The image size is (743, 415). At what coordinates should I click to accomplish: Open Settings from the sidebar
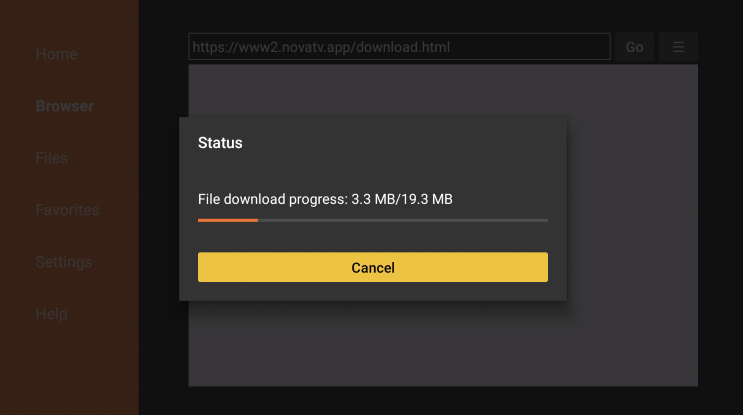[x=63, y=262]
